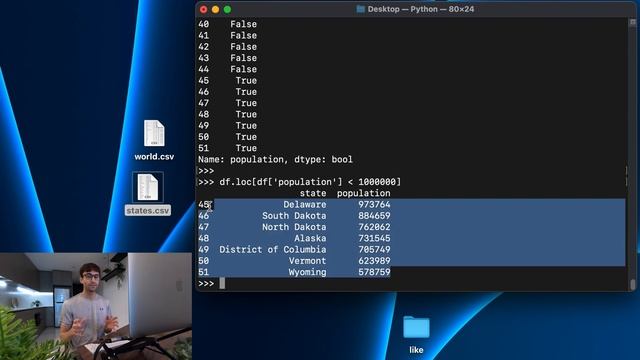Minimize the terminal with yellow button
This screenshot has height=360, width=640.
[216, 9]
